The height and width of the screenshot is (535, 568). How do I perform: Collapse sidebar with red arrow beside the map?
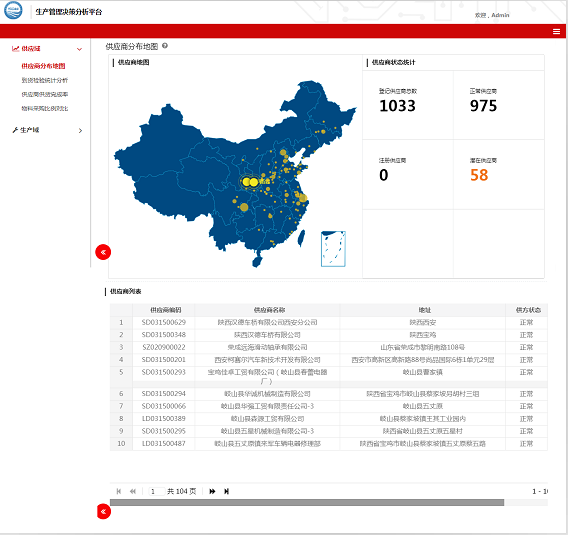[103, 252]
